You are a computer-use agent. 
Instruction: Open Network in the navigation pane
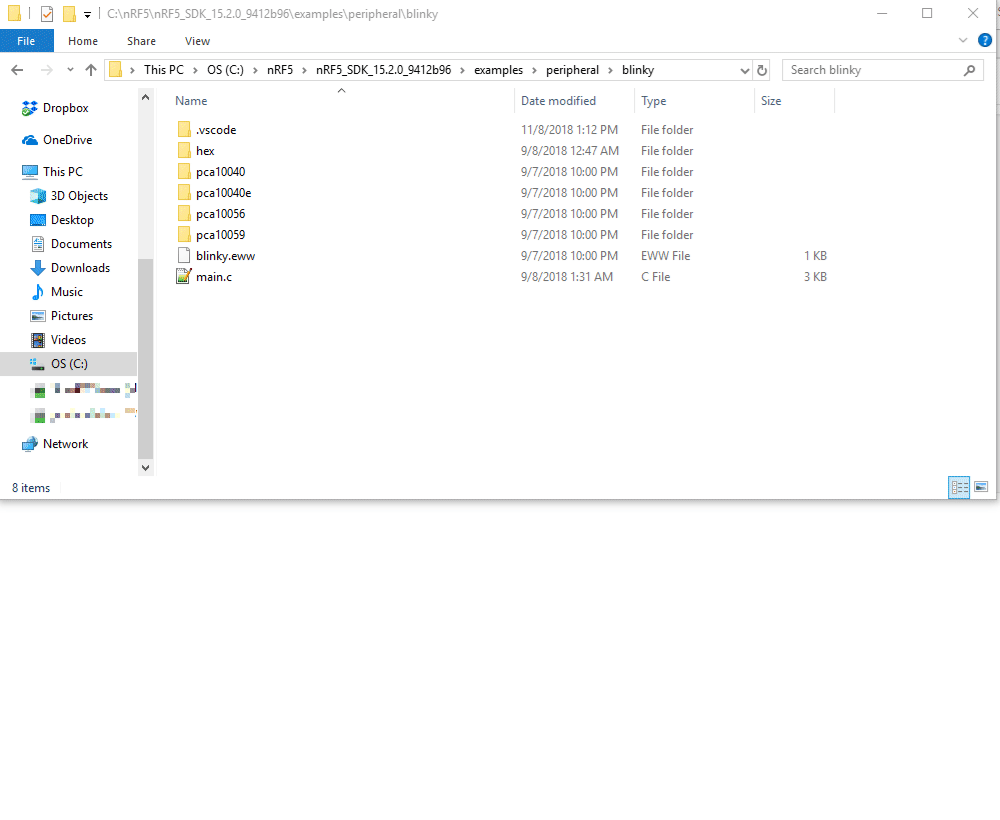55,444
